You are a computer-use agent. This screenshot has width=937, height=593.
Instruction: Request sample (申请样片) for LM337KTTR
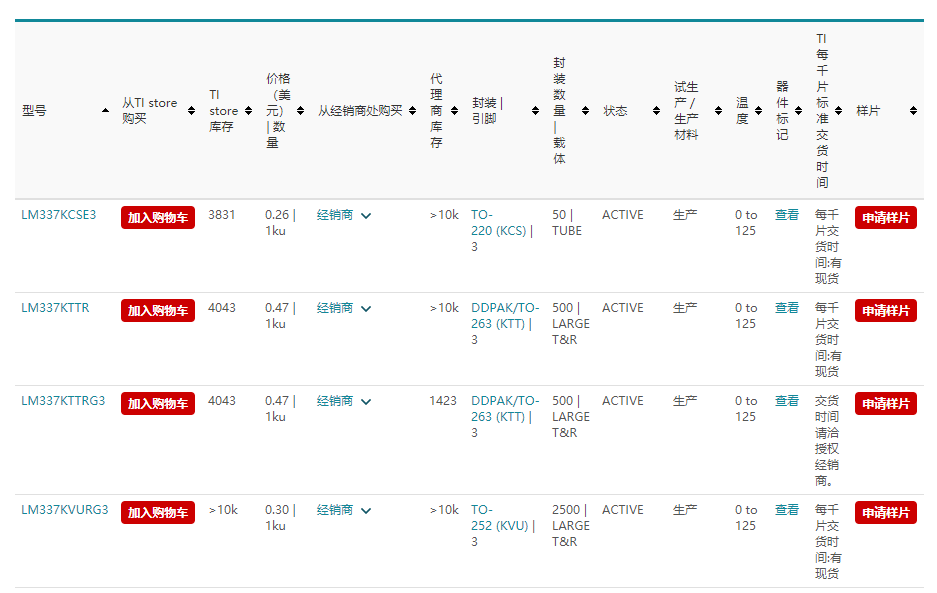886,311
